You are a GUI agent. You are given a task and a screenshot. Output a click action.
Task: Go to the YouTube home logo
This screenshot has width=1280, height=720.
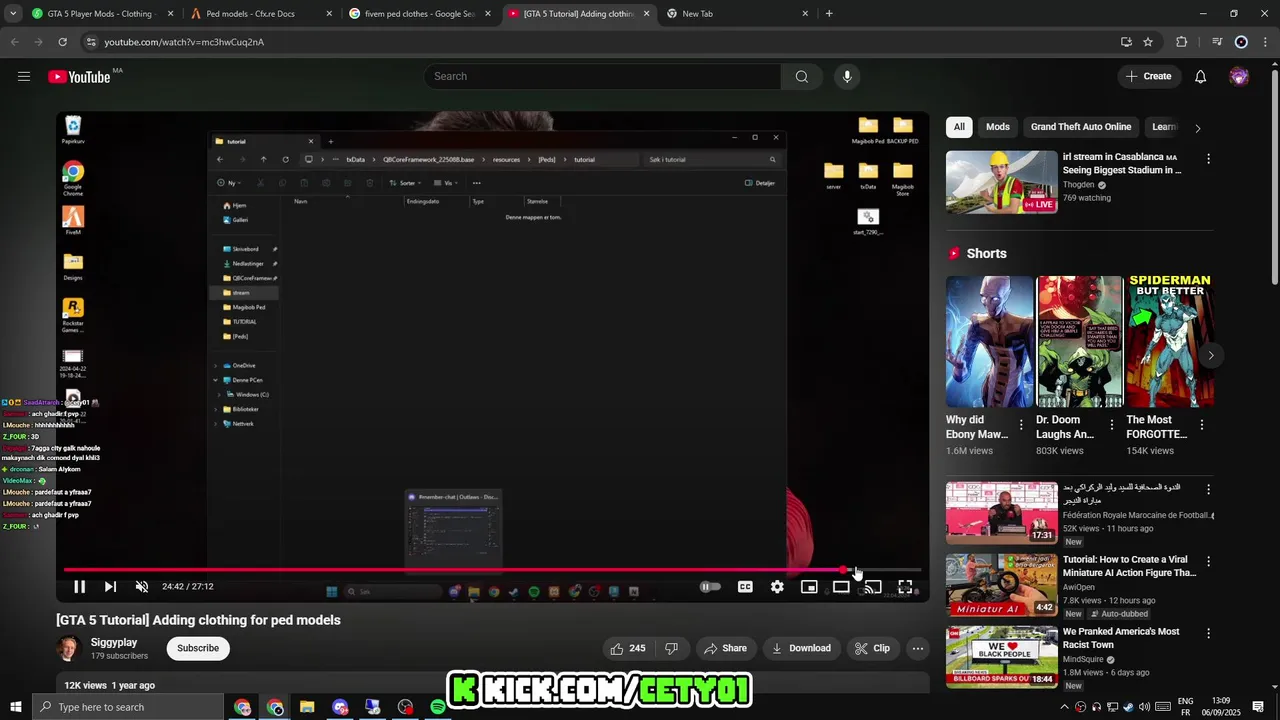point(79,77)
